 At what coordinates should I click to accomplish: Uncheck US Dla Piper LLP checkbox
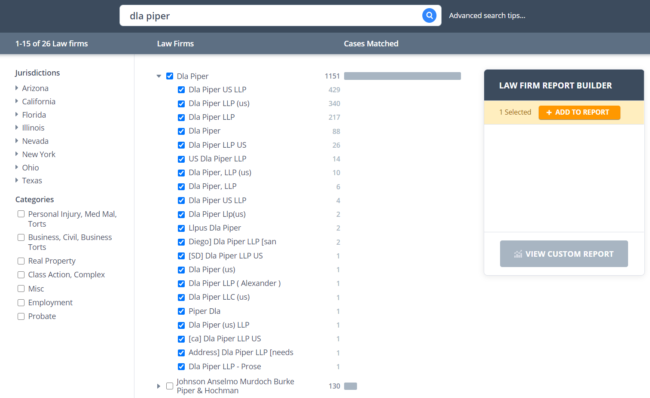click(181, 159)
